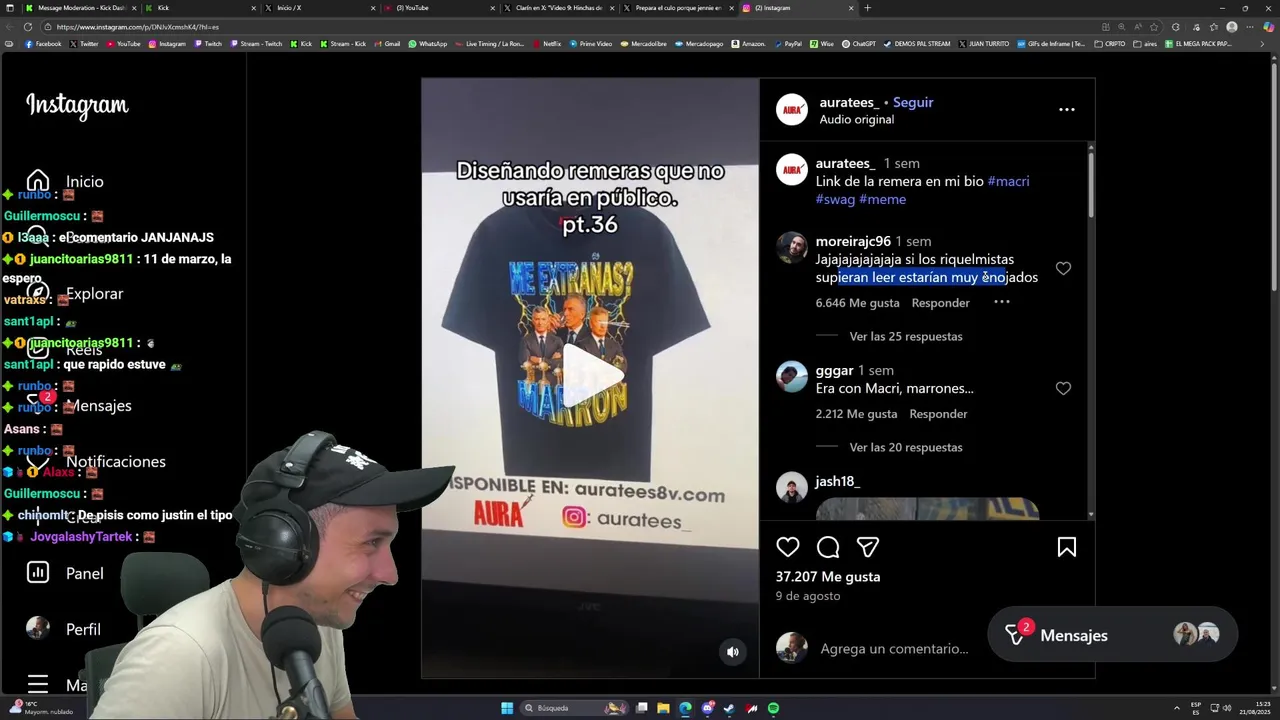The height and width of the screenshot is (720, 1280).
Task: Open Explorar via the compass icon
Action: pos(38,294)
